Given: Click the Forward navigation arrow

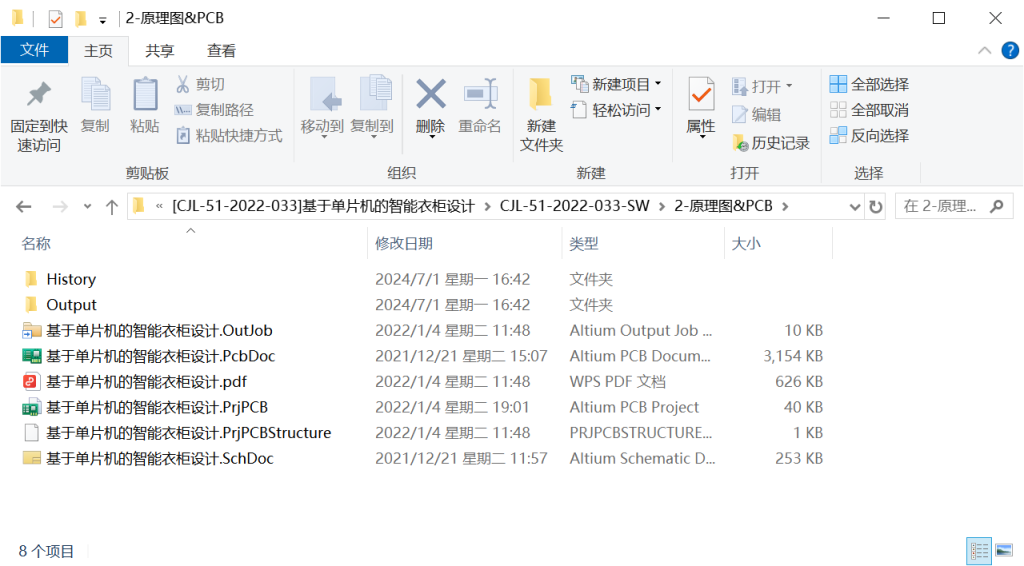Looking at the screenshot, I should 60,207.
